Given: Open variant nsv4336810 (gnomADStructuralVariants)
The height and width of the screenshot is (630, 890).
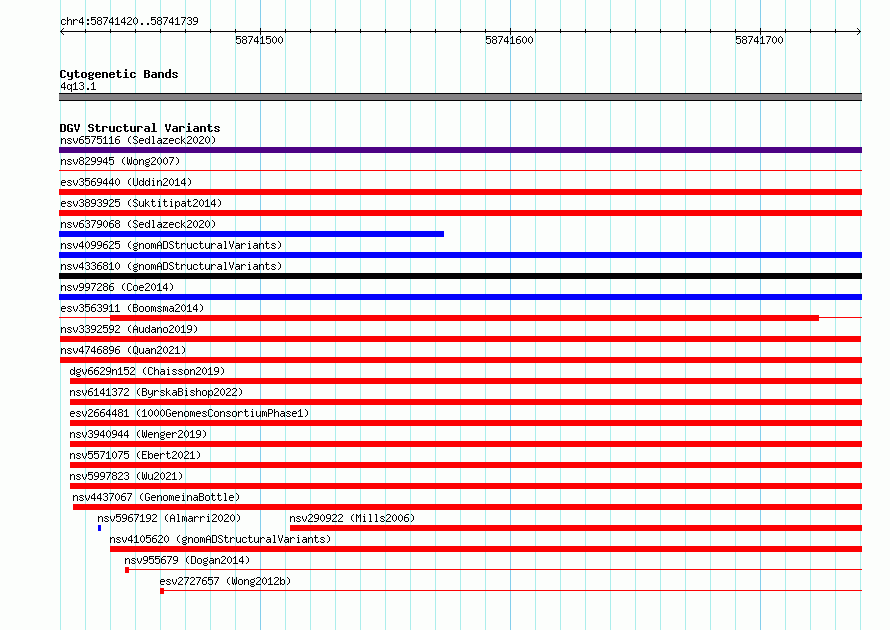Looking at the screenshot, I should [171, 266].
